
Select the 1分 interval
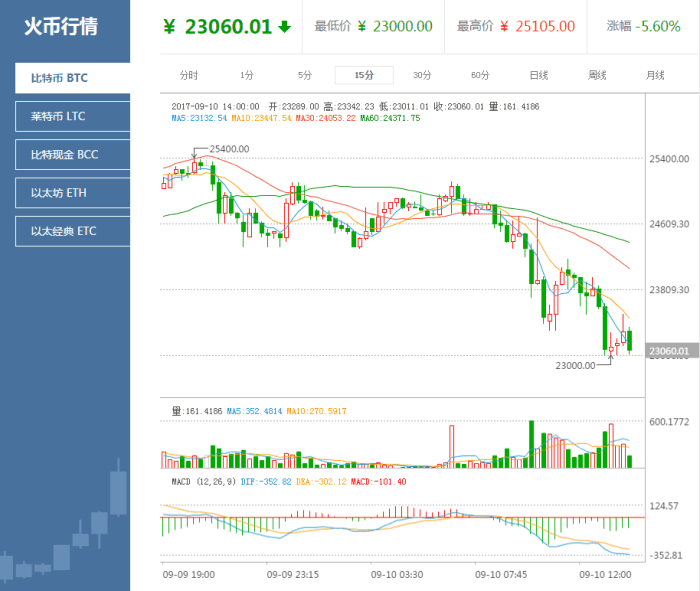(246, 75)
